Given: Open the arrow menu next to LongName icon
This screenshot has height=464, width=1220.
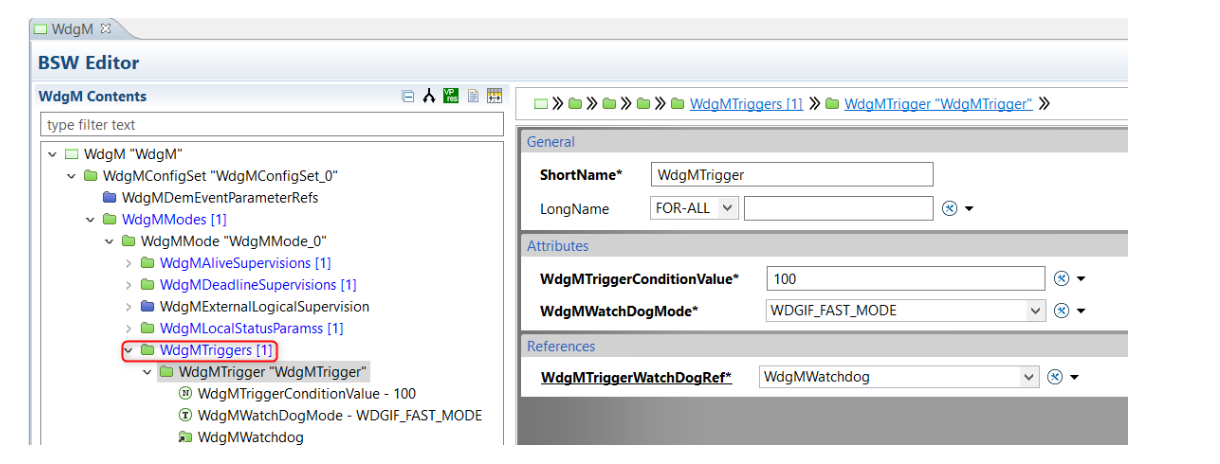Looking at the screenshot, I should [969, 209].
